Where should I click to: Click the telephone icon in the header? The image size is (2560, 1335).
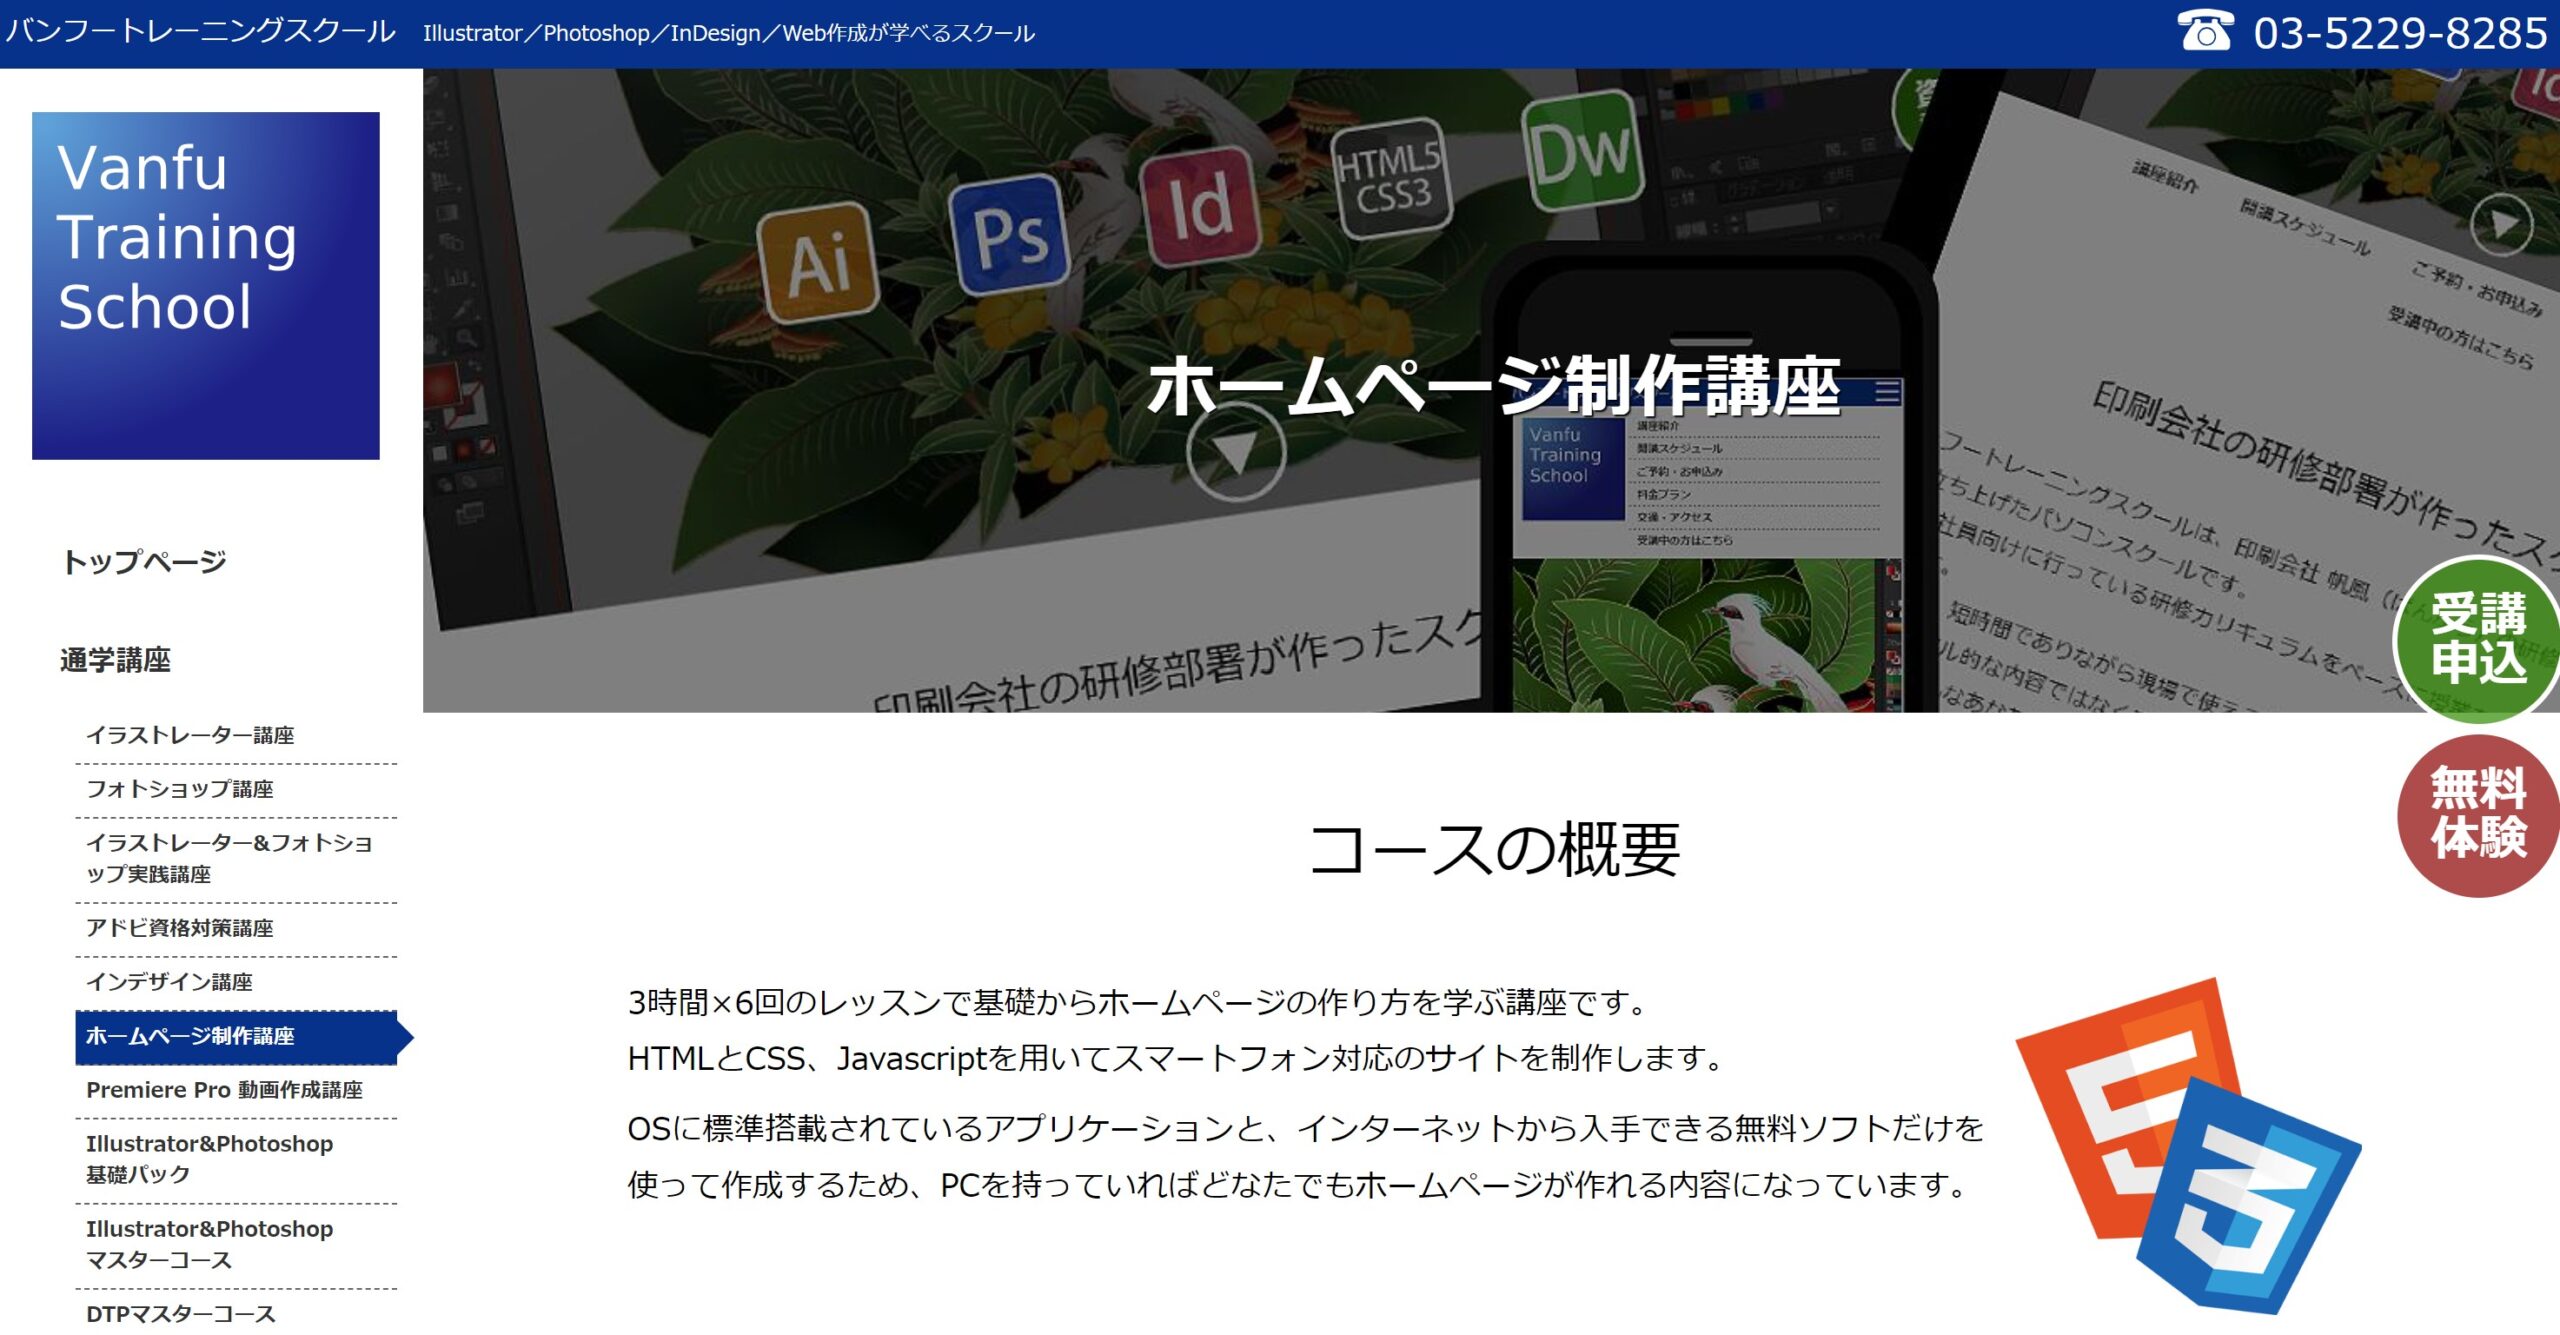pos(2204,30)
